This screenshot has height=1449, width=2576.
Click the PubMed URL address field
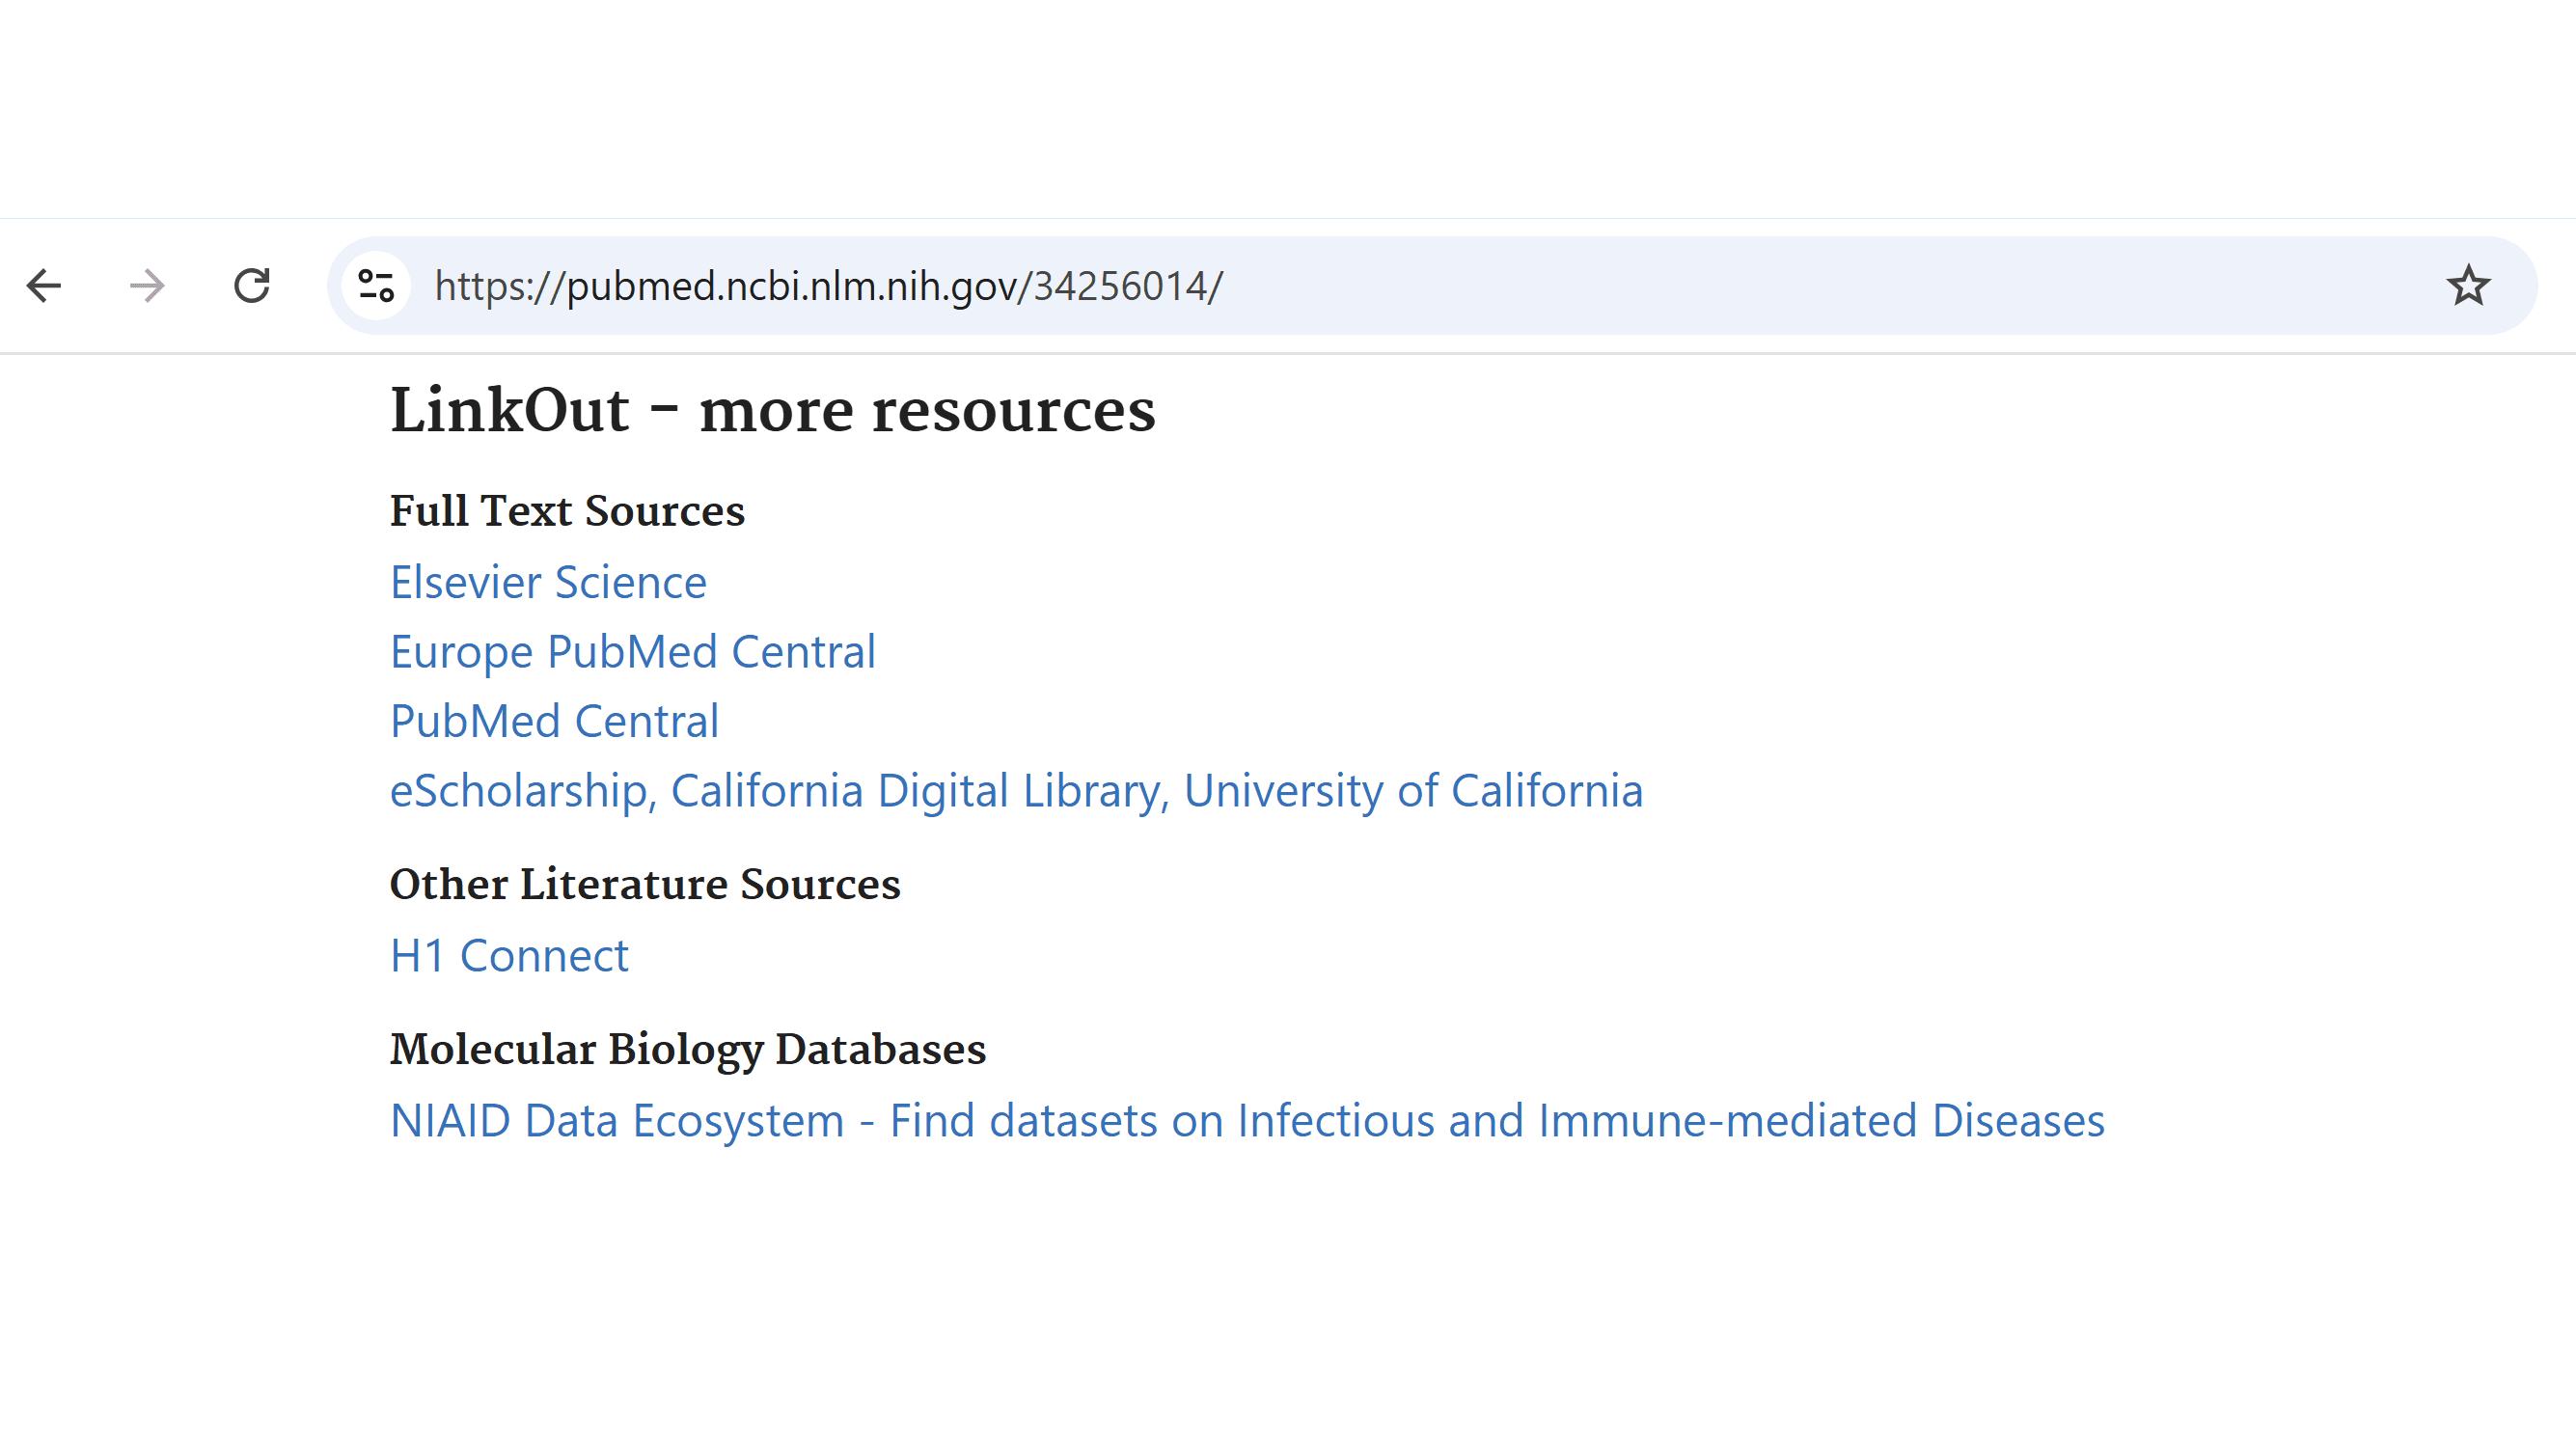(1430, 286)
